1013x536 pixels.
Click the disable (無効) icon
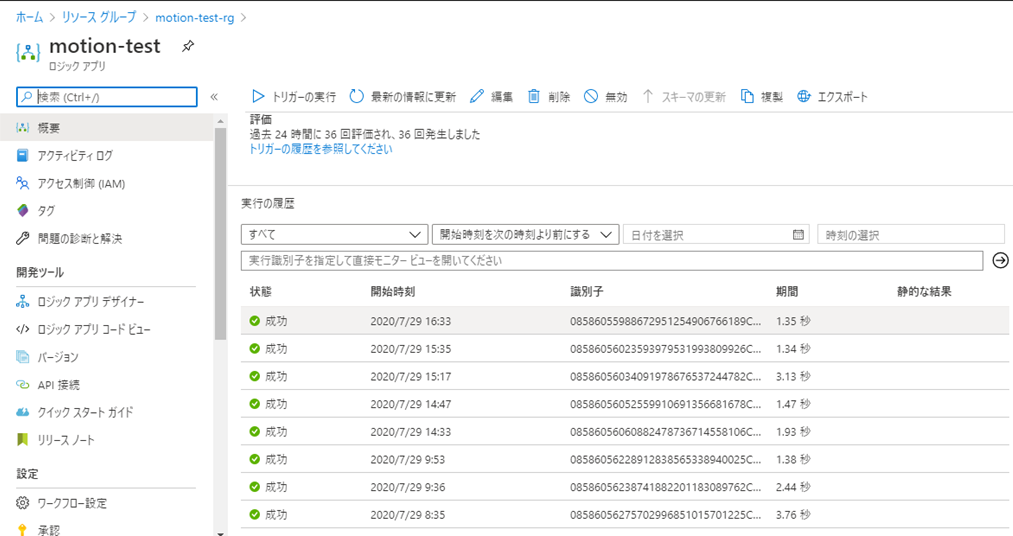590,96
